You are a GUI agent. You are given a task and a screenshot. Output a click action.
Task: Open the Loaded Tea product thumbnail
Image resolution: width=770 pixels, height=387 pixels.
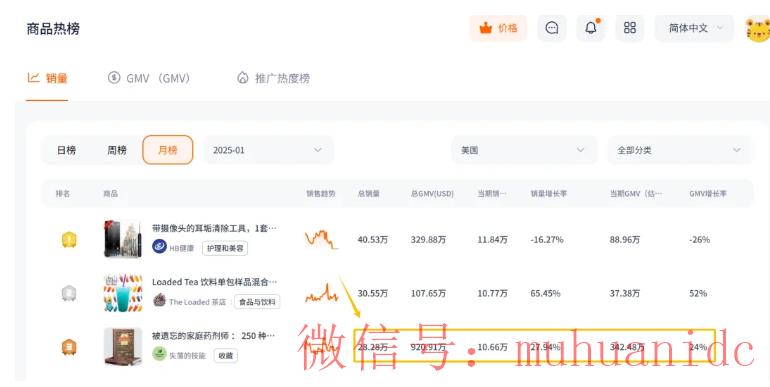tap(123, 293)
